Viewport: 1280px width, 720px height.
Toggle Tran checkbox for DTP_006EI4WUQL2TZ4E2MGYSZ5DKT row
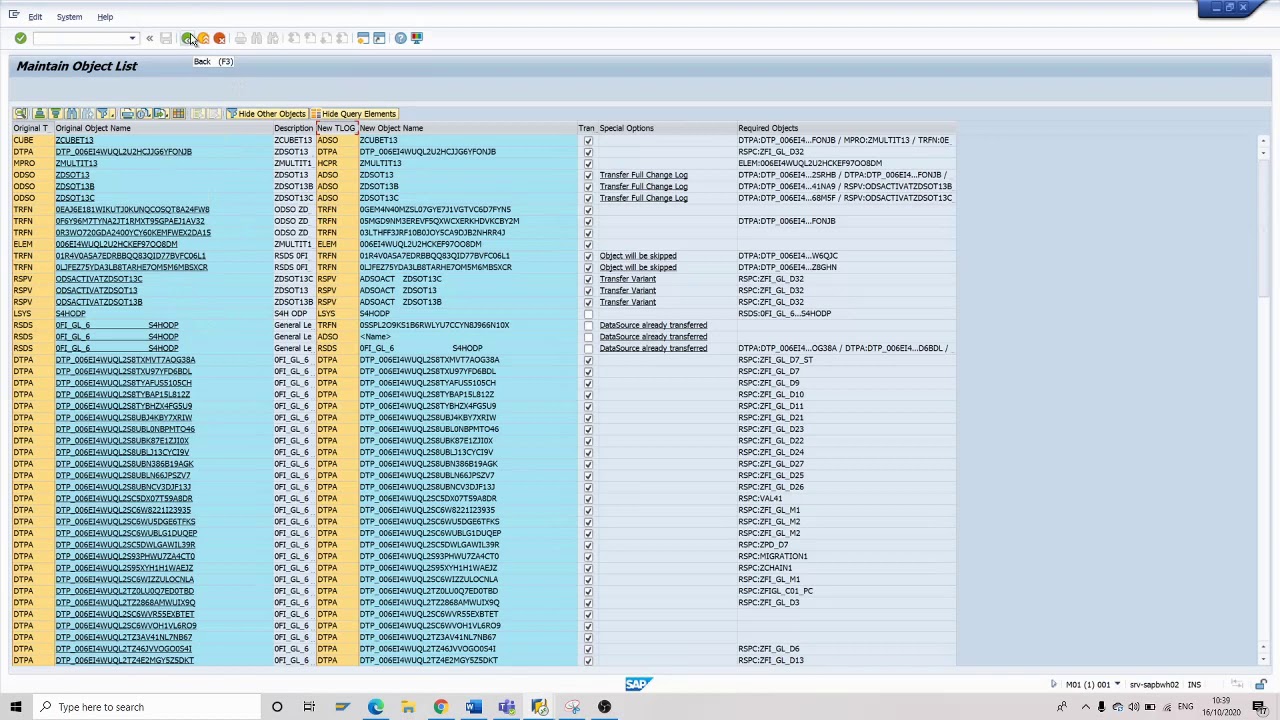pyautogui.click(x=588, y=660)
